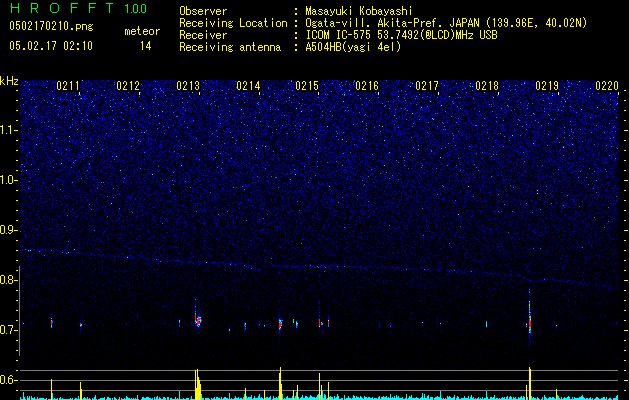Click the 1.1 kHz axis label
The width and height of the screenshot is (629, 400).
(x=8, y=130)
